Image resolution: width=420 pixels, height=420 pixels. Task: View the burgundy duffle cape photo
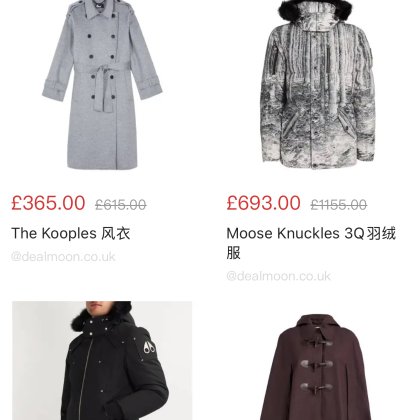tap(316, 367)
